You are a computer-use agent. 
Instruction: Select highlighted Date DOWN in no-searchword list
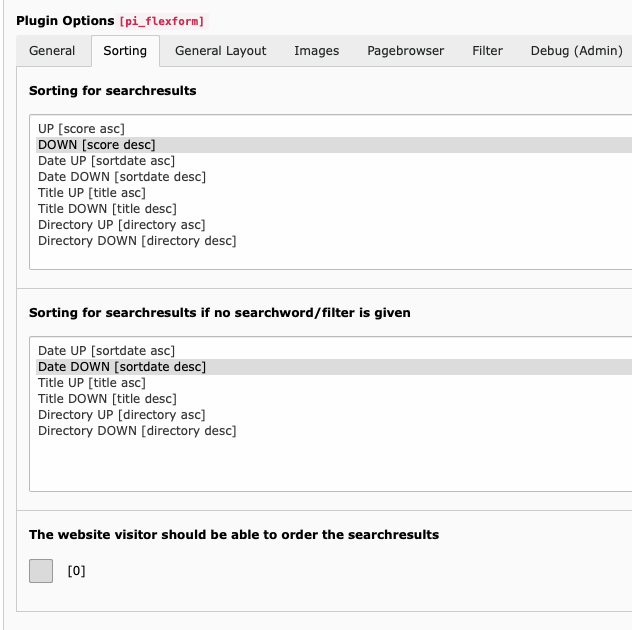121,367
